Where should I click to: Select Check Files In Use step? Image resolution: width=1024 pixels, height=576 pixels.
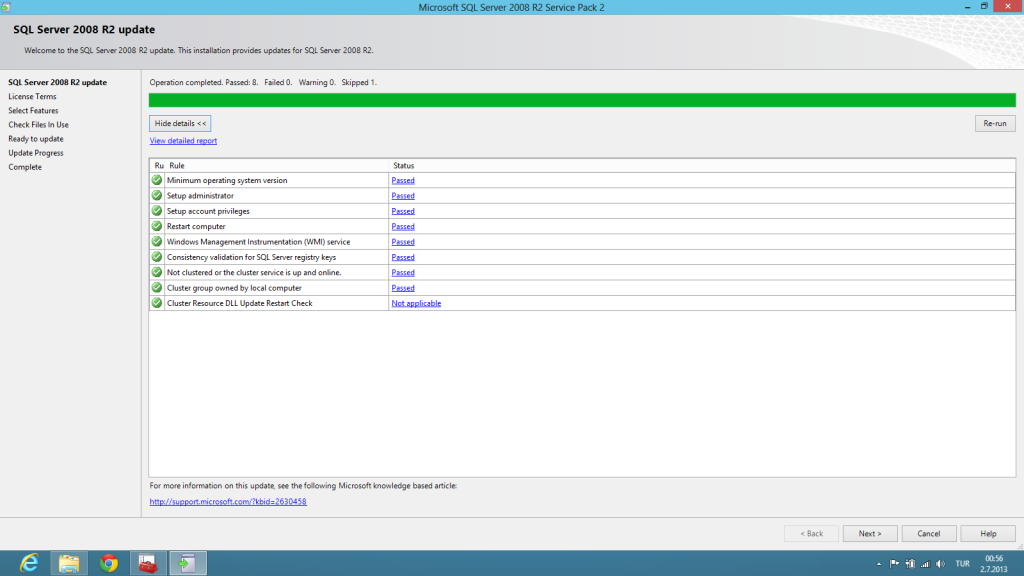pyautogui.click(x=39, y=125)
